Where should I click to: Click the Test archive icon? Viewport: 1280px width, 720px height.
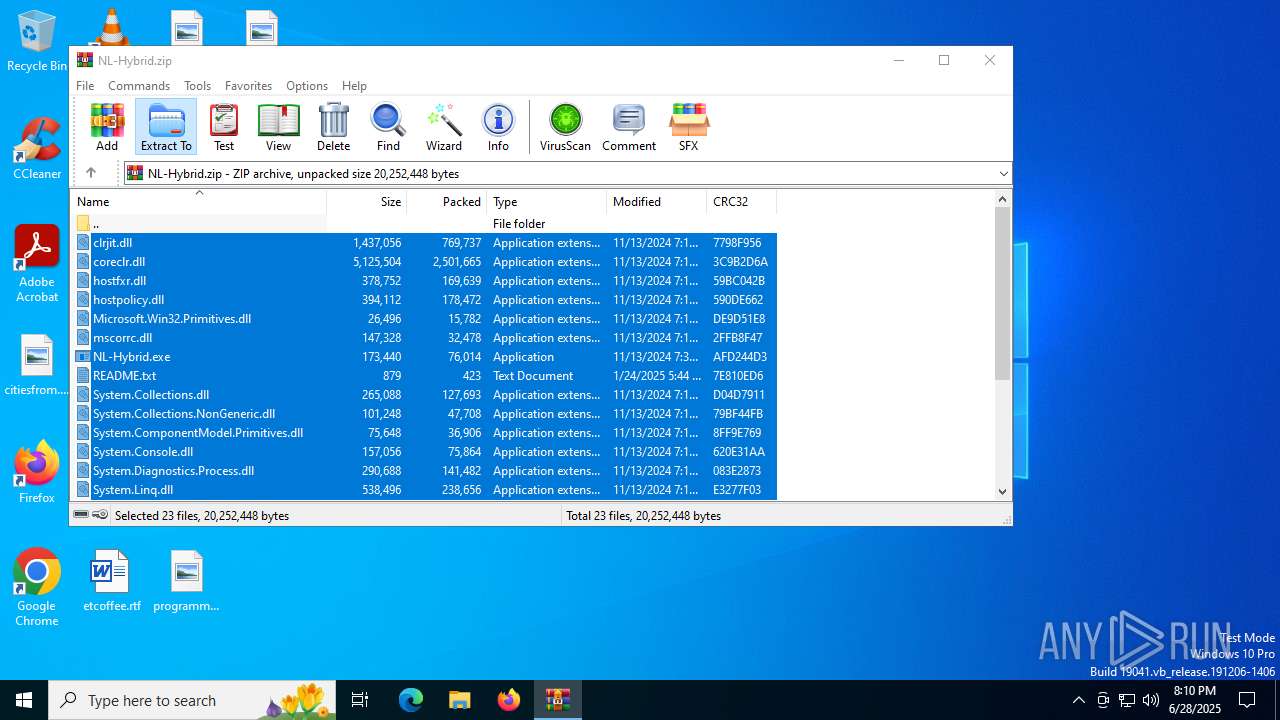(224, 127)
